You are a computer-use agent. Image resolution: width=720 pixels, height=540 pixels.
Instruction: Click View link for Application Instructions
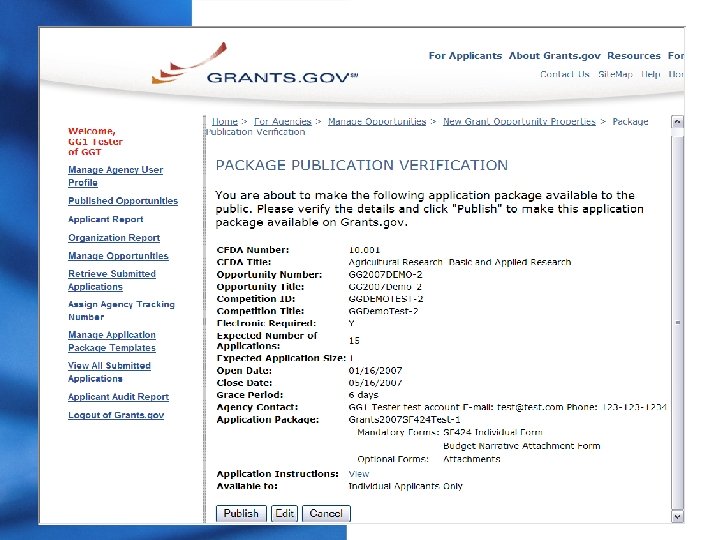click(359, 474)
